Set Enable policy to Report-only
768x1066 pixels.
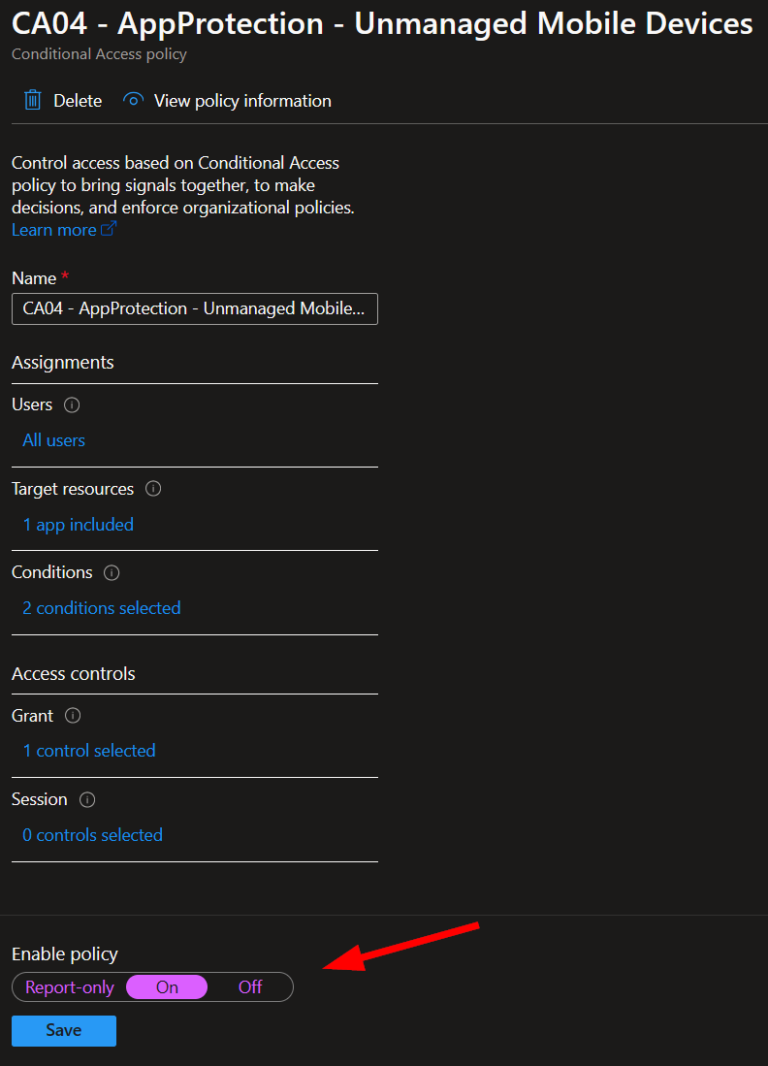pos(68,987)
